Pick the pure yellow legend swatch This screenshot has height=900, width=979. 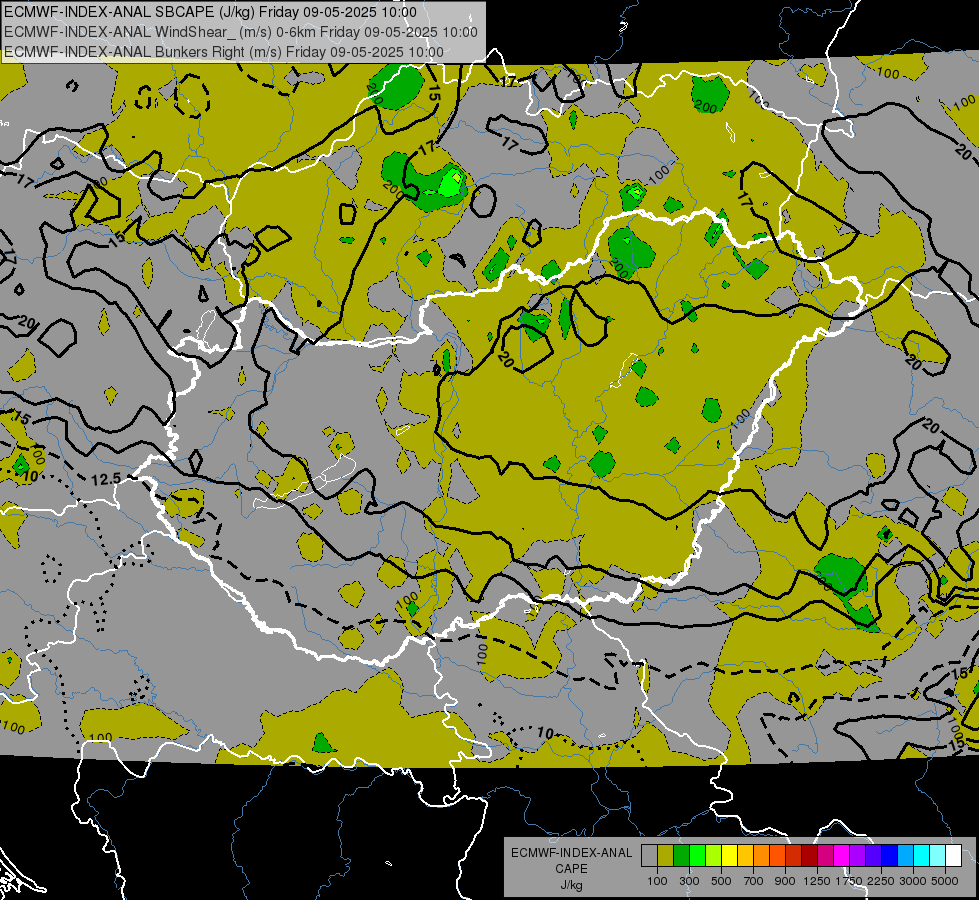[x=729, y=856]
